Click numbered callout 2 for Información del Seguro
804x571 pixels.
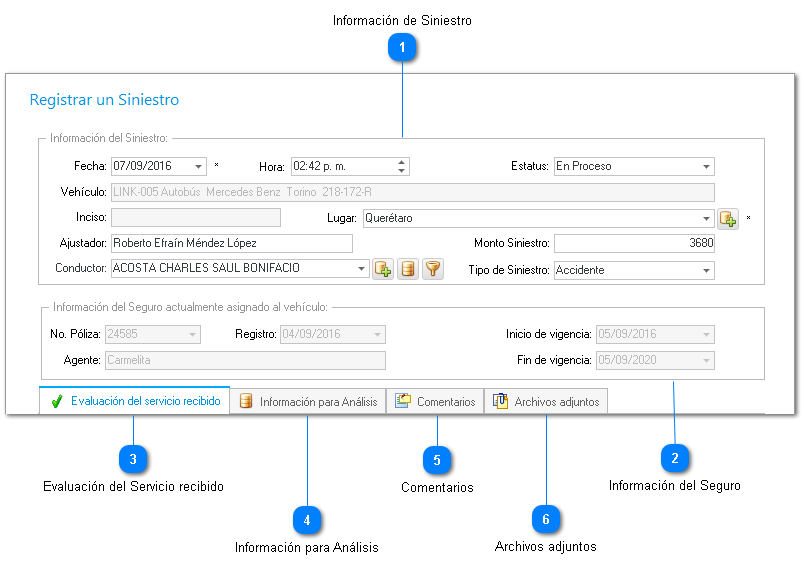tap(675, 458)
